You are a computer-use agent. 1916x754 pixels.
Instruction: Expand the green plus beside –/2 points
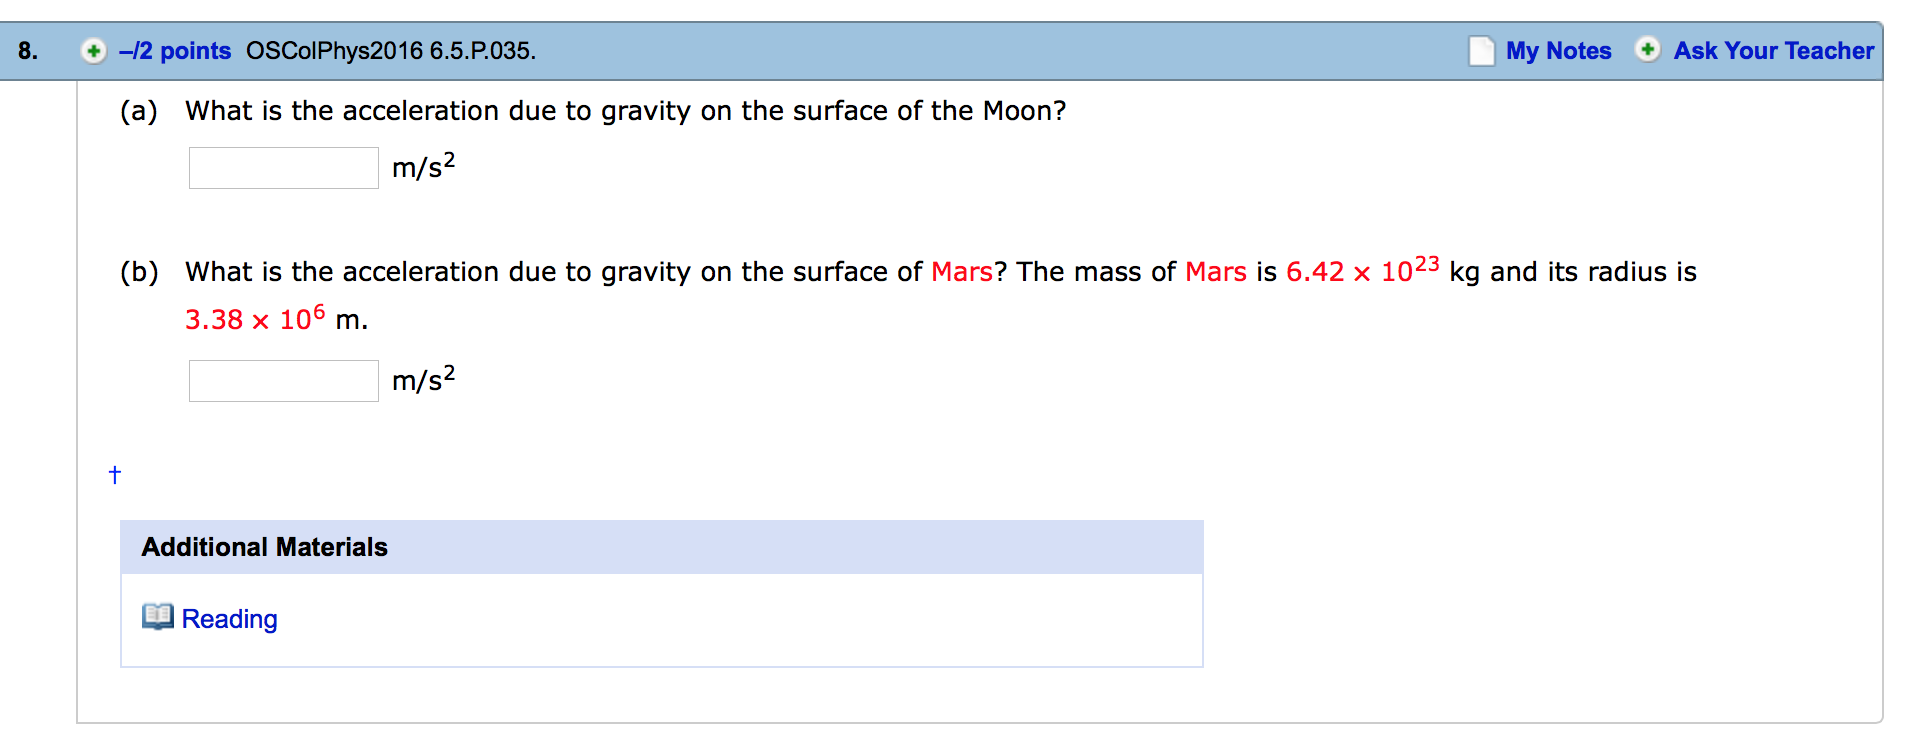[93, 51]
